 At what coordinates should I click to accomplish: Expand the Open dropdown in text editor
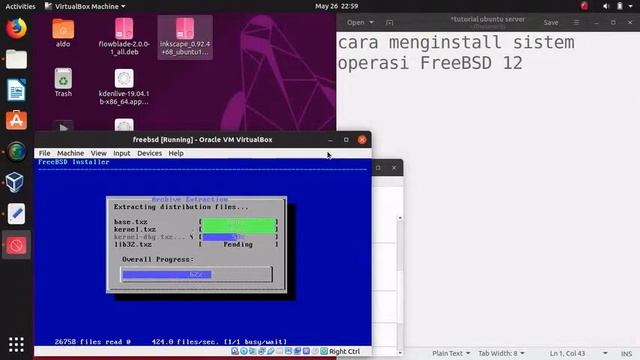pyautogui.click(x=360, y=22)
